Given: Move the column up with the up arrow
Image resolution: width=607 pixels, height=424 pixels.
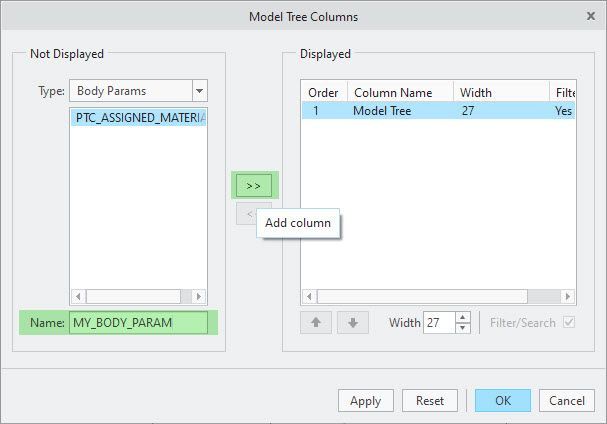Looking at the screenshot, I should click(315, 323).
